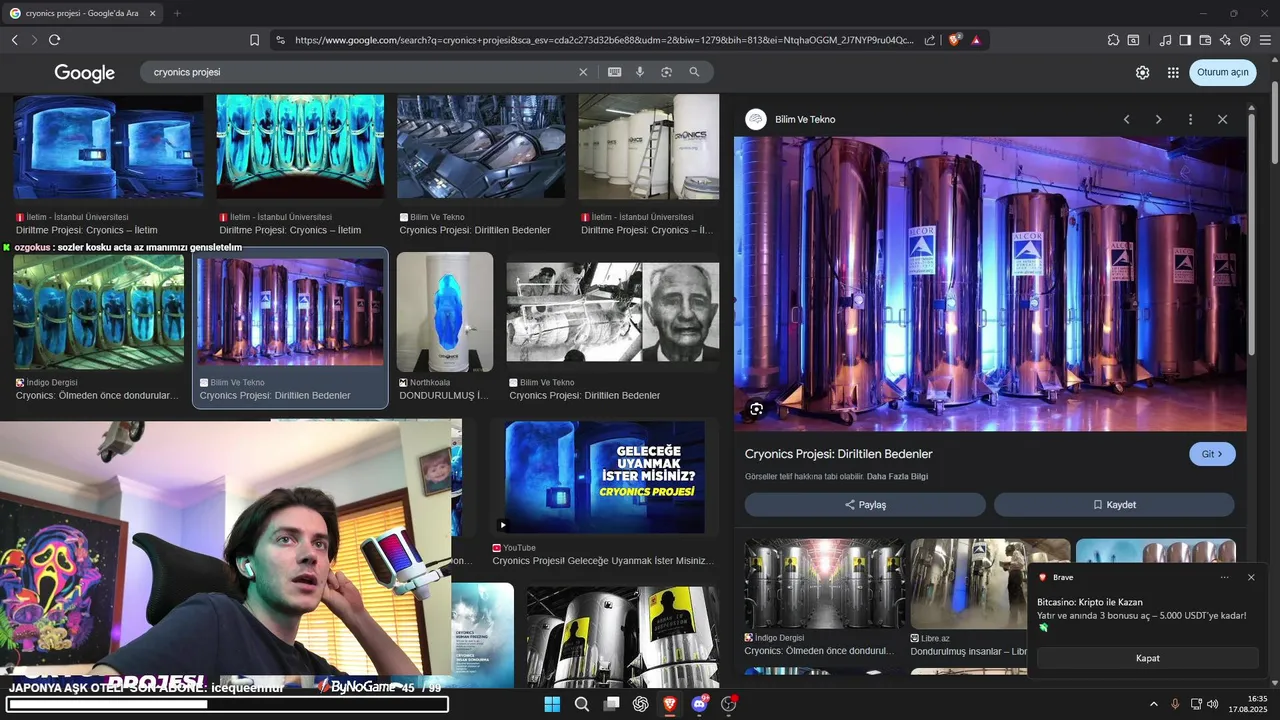The height and width of the screenshot is (720, 1280).
Task: Share image using Paylaş button
Action: tap(865, 505)
